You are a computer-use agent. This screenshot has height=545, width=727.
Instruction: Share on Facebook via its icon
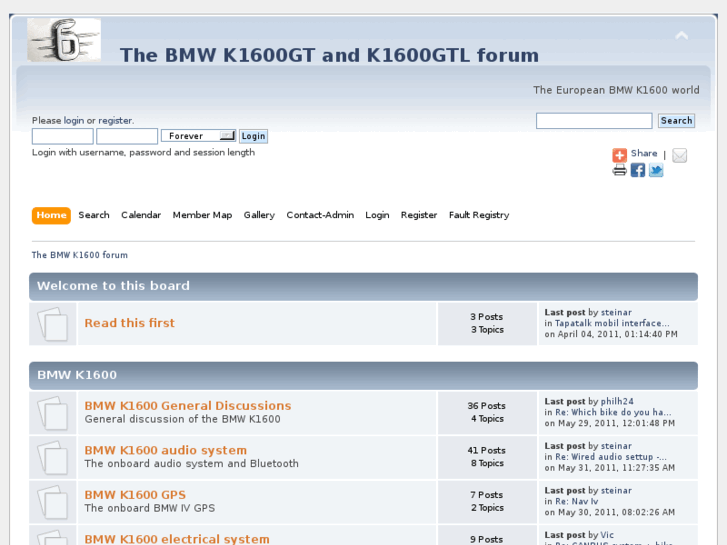[x=638, y=170]
